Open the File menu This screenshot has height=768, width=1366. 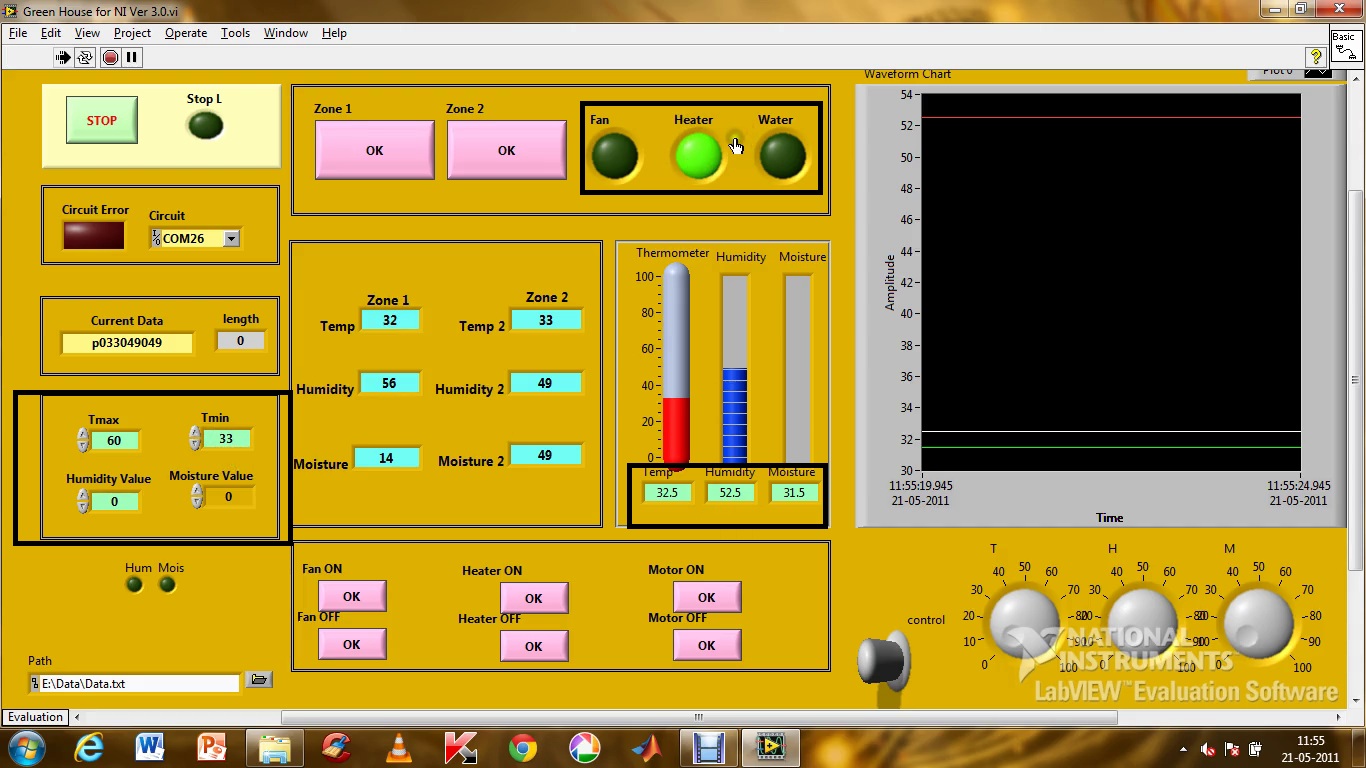coord(18,33)
